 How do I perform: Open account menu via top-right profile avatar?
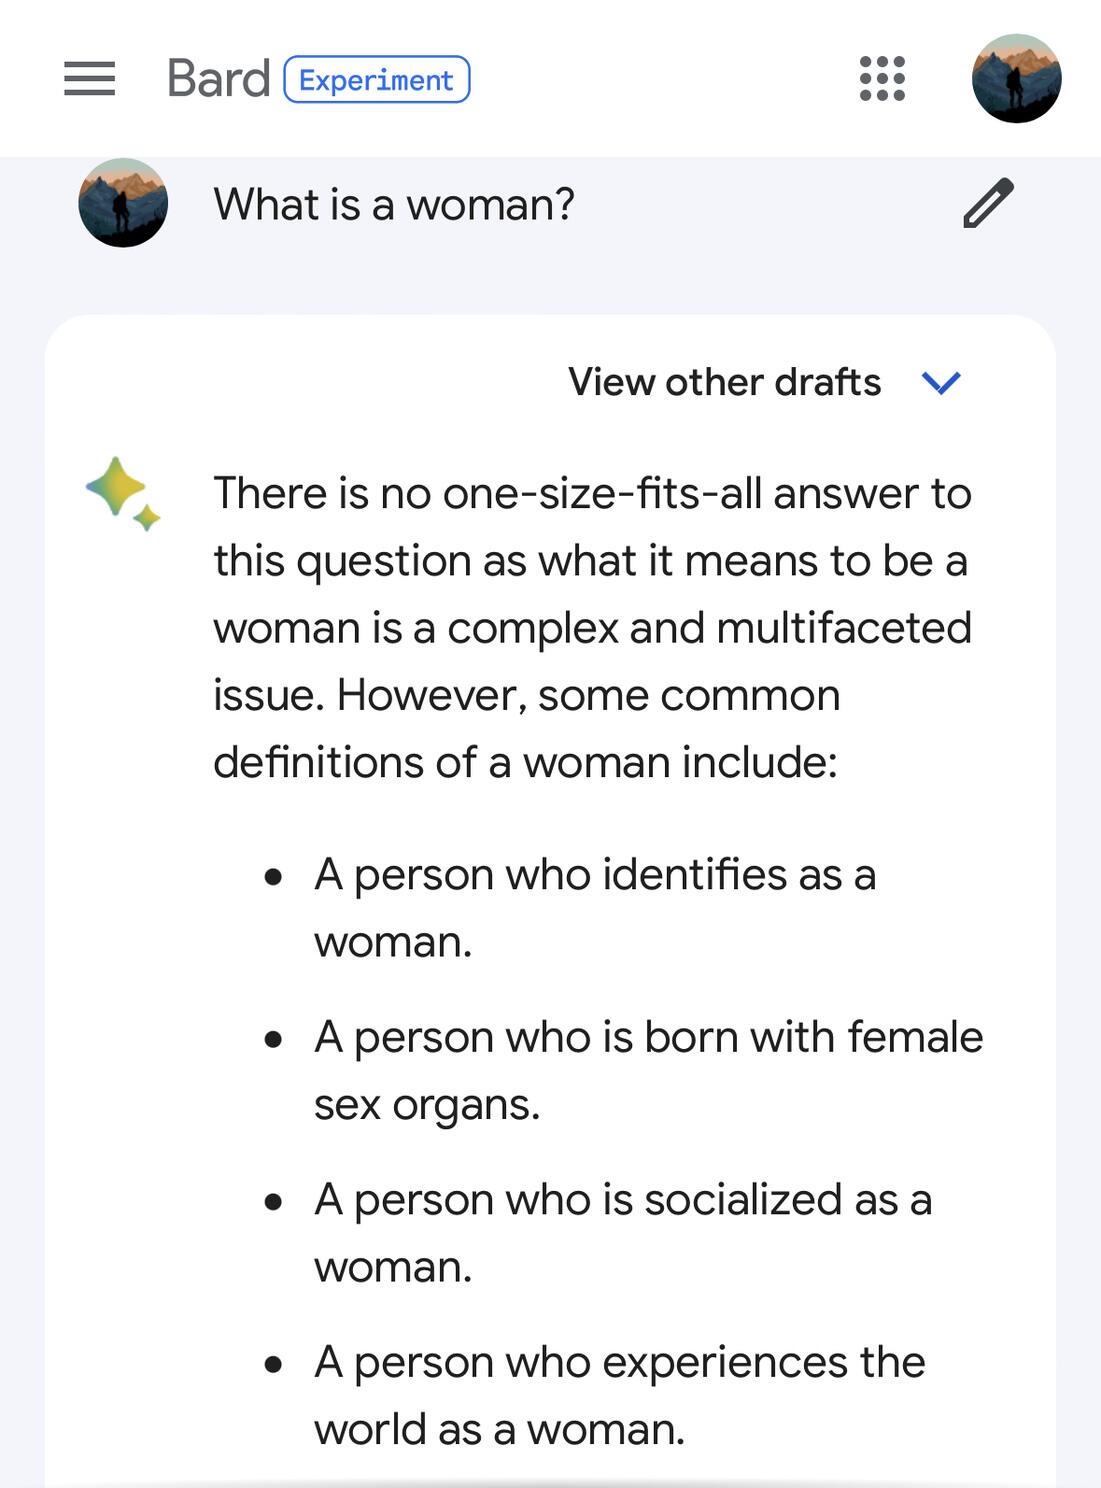coord(1016,79)
